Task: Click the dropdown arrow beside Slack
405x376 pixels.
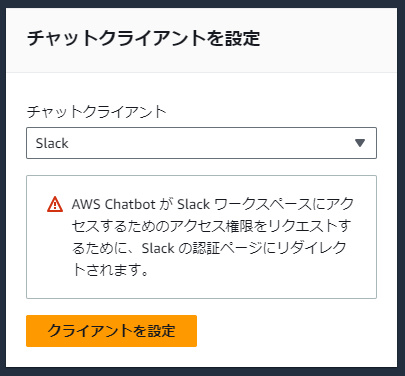Action: pyautogui.click(x=360, y=143)
